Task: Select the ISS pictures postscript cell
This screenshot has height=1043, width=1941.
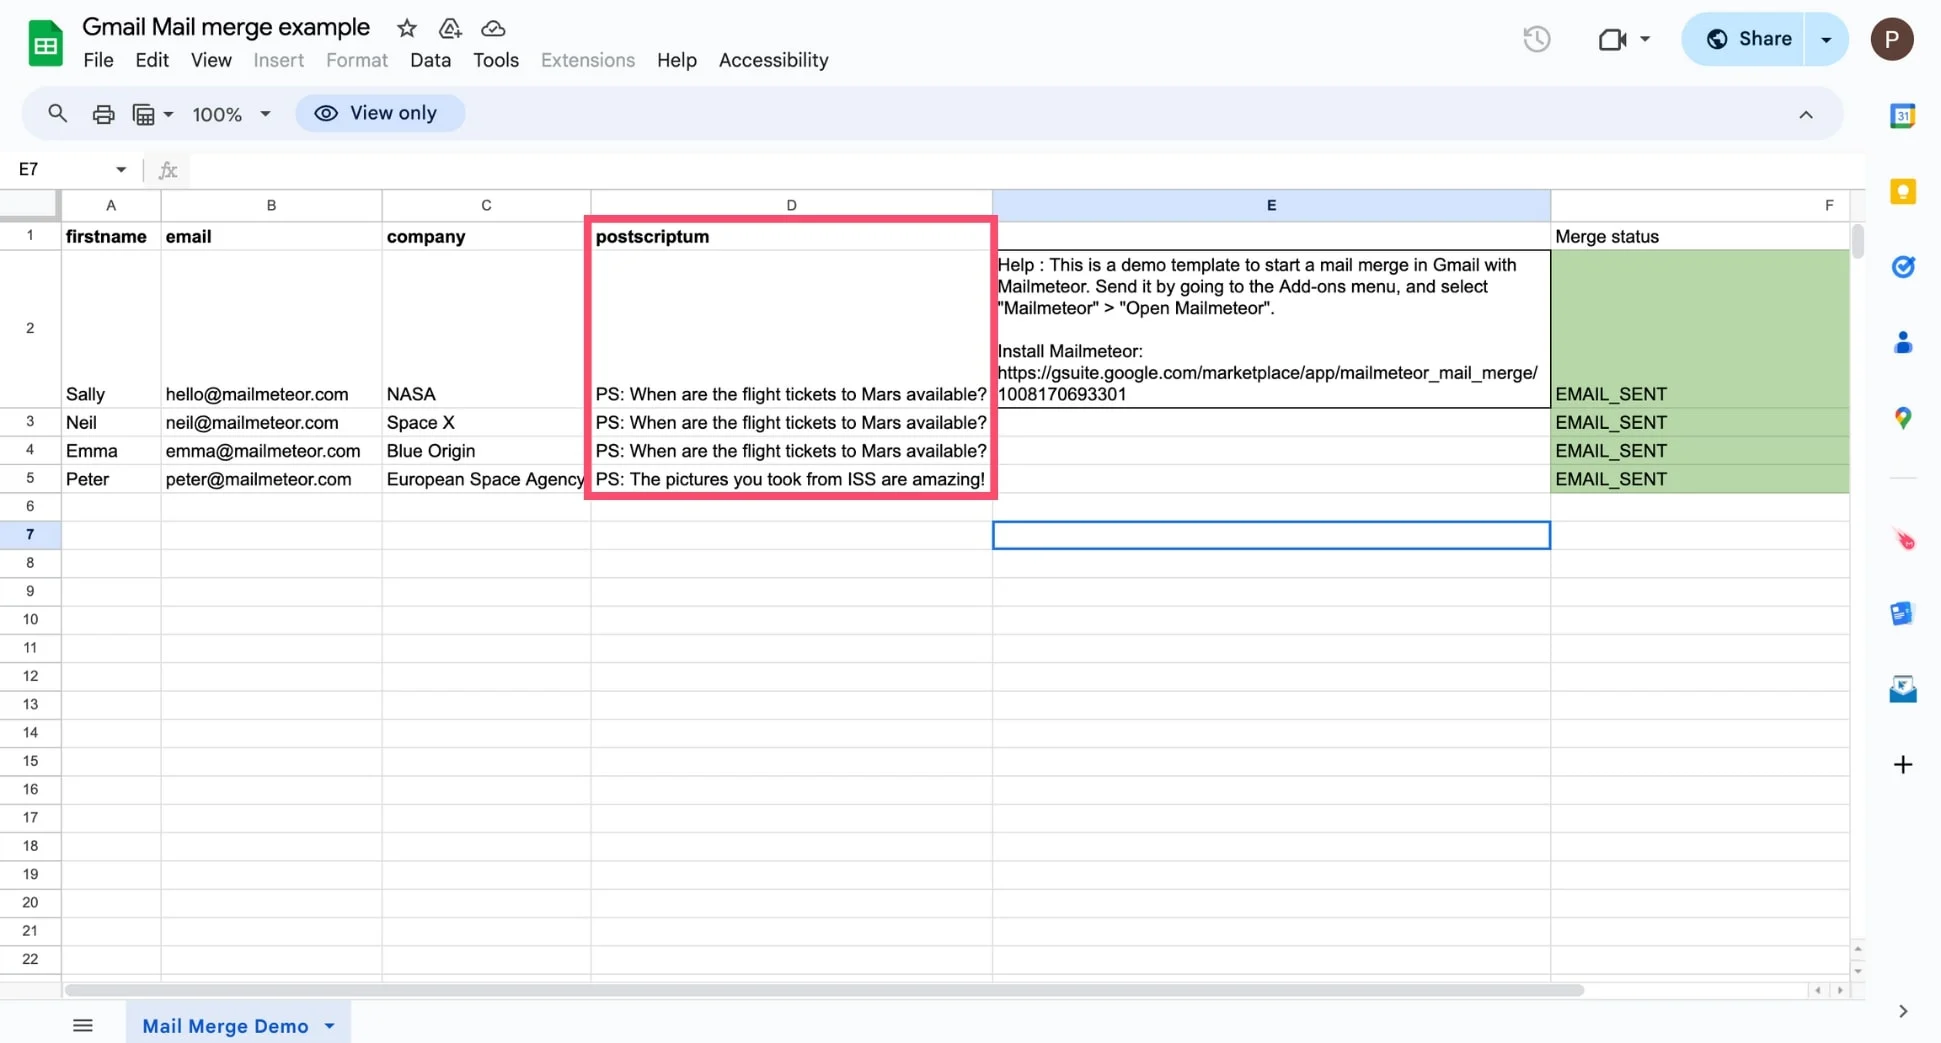Action: pyautogui.click(x=791, y=479)
